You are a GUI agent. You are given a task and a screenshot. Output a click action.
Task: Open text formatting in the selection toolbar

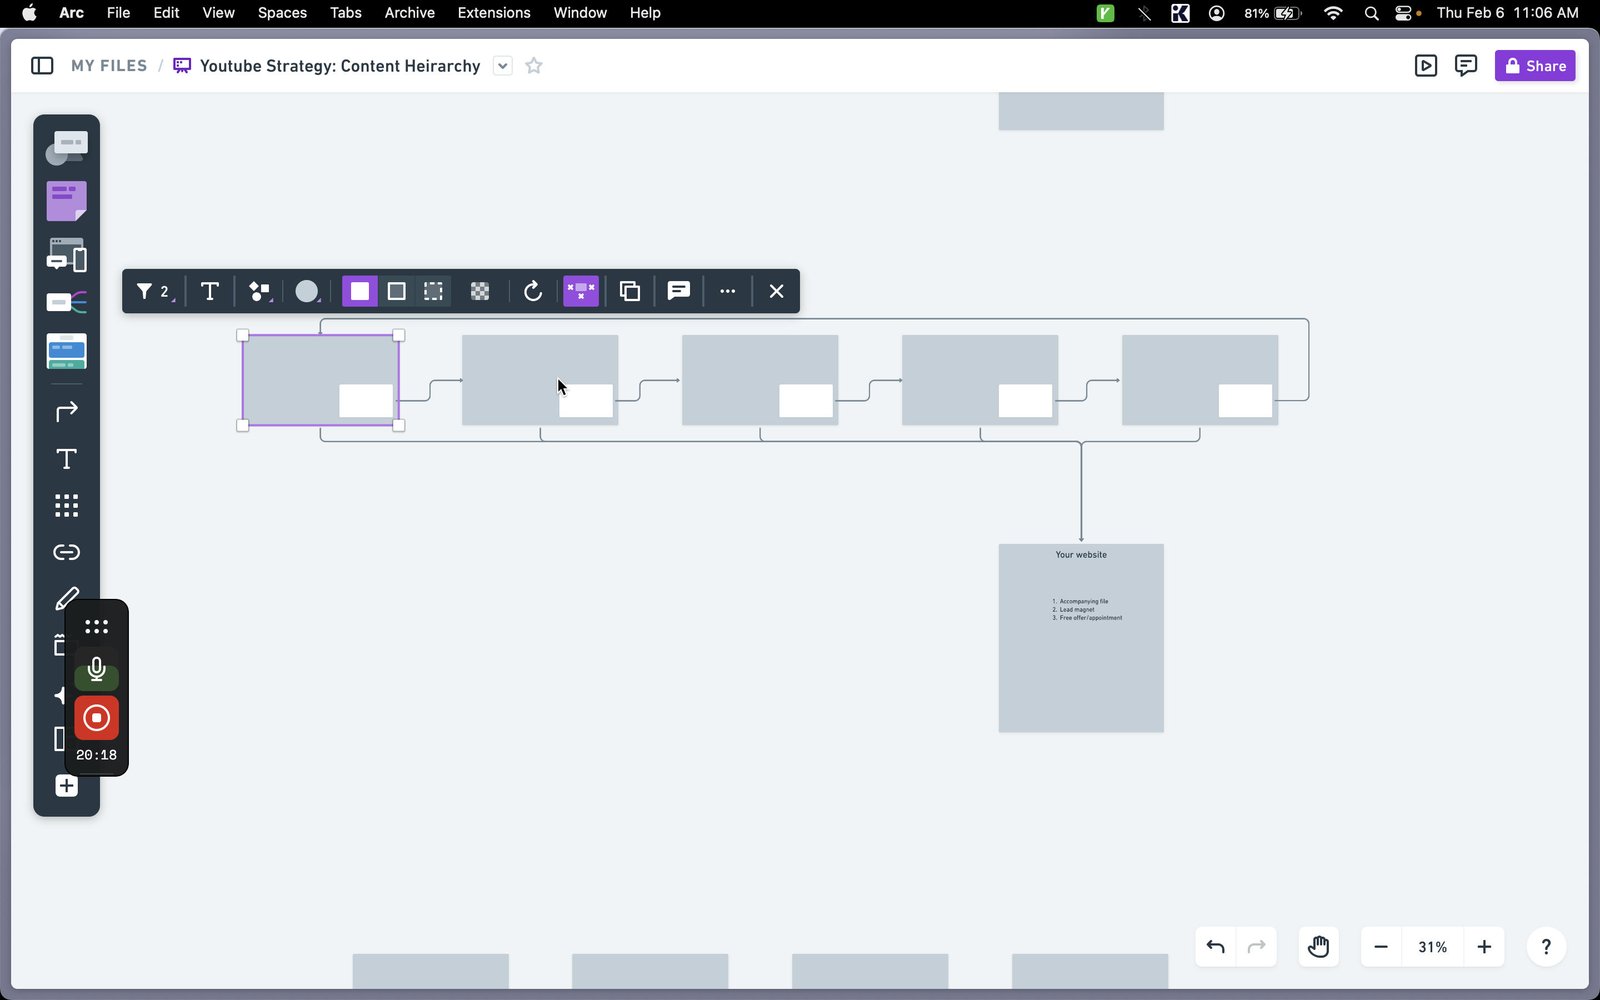click(209, 291)
